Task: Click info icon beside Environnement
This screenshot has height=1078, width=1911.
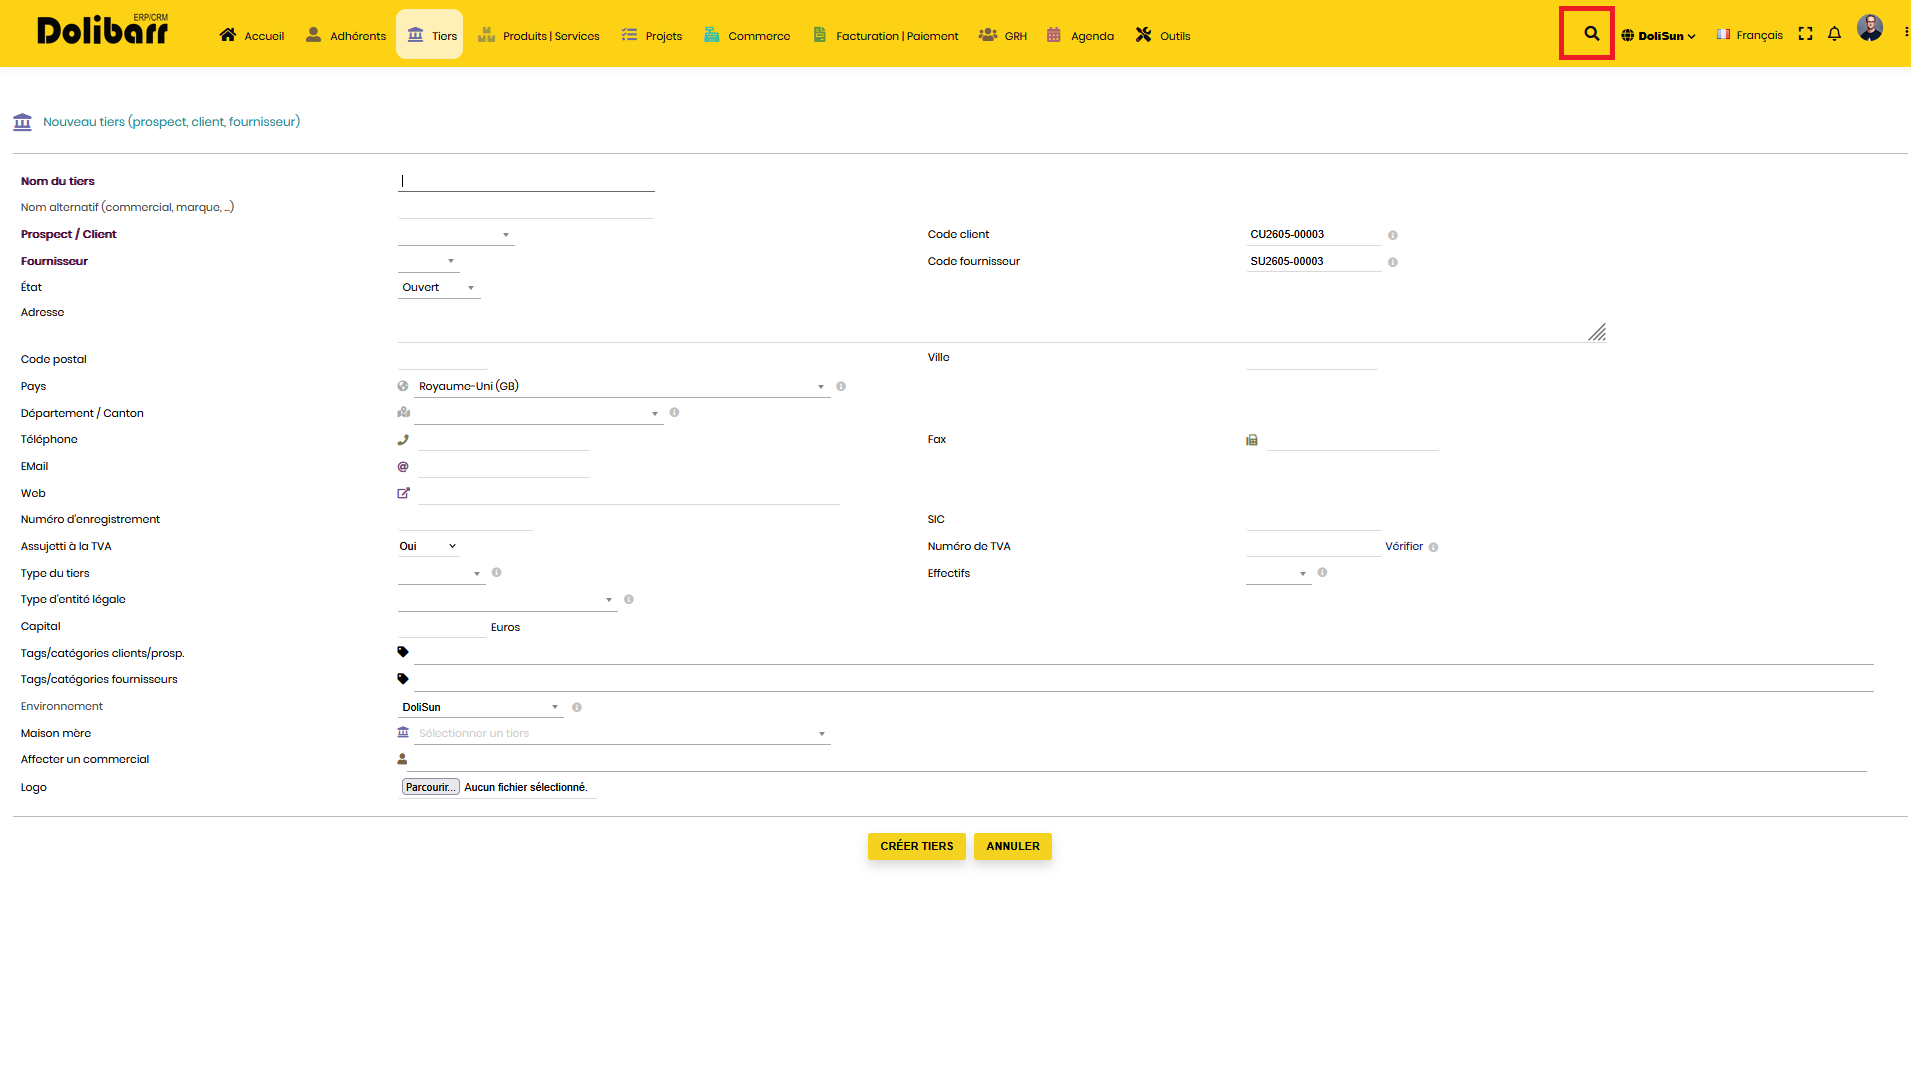Action: pyautogui.click(x=577, y=707)
